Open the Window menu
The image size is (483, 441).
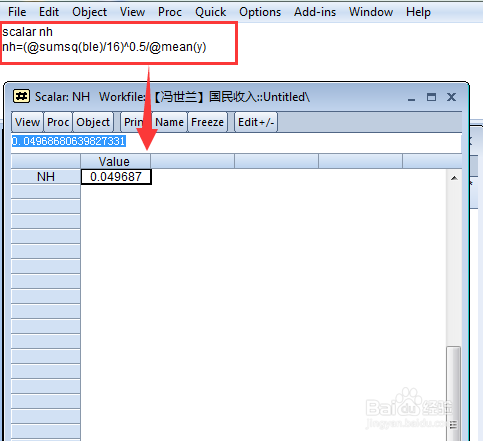[x=371, y=12]
